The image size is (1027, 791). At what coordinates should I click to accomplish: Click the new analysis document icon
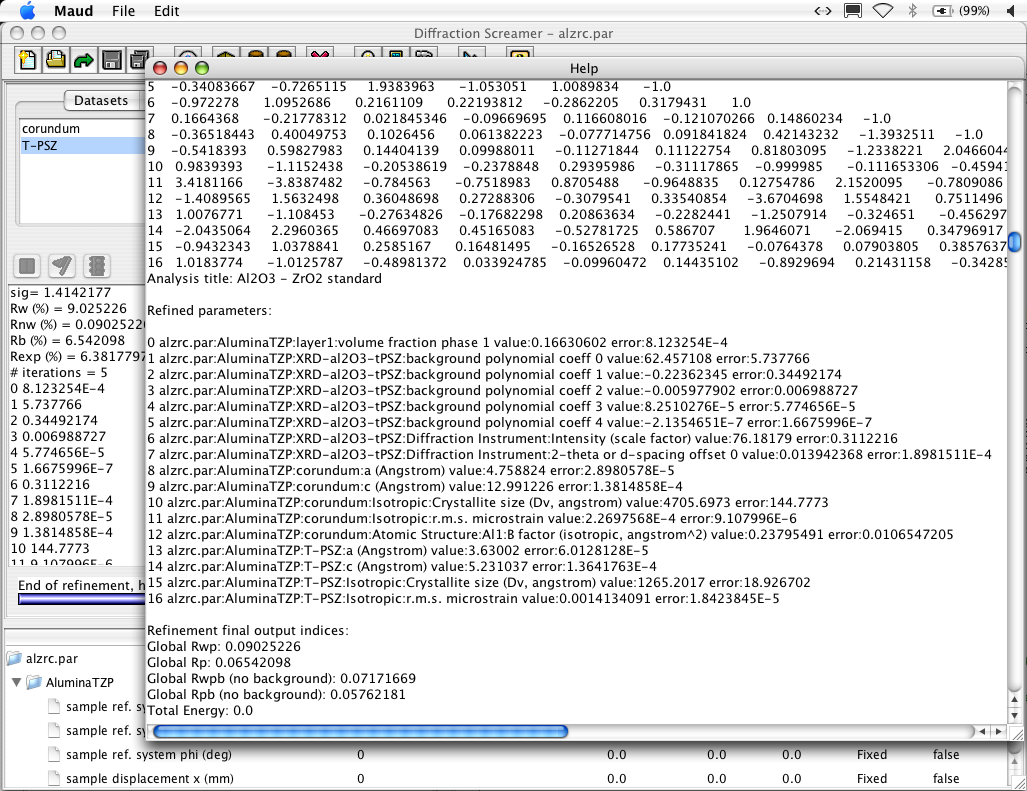tap(28, 59)
